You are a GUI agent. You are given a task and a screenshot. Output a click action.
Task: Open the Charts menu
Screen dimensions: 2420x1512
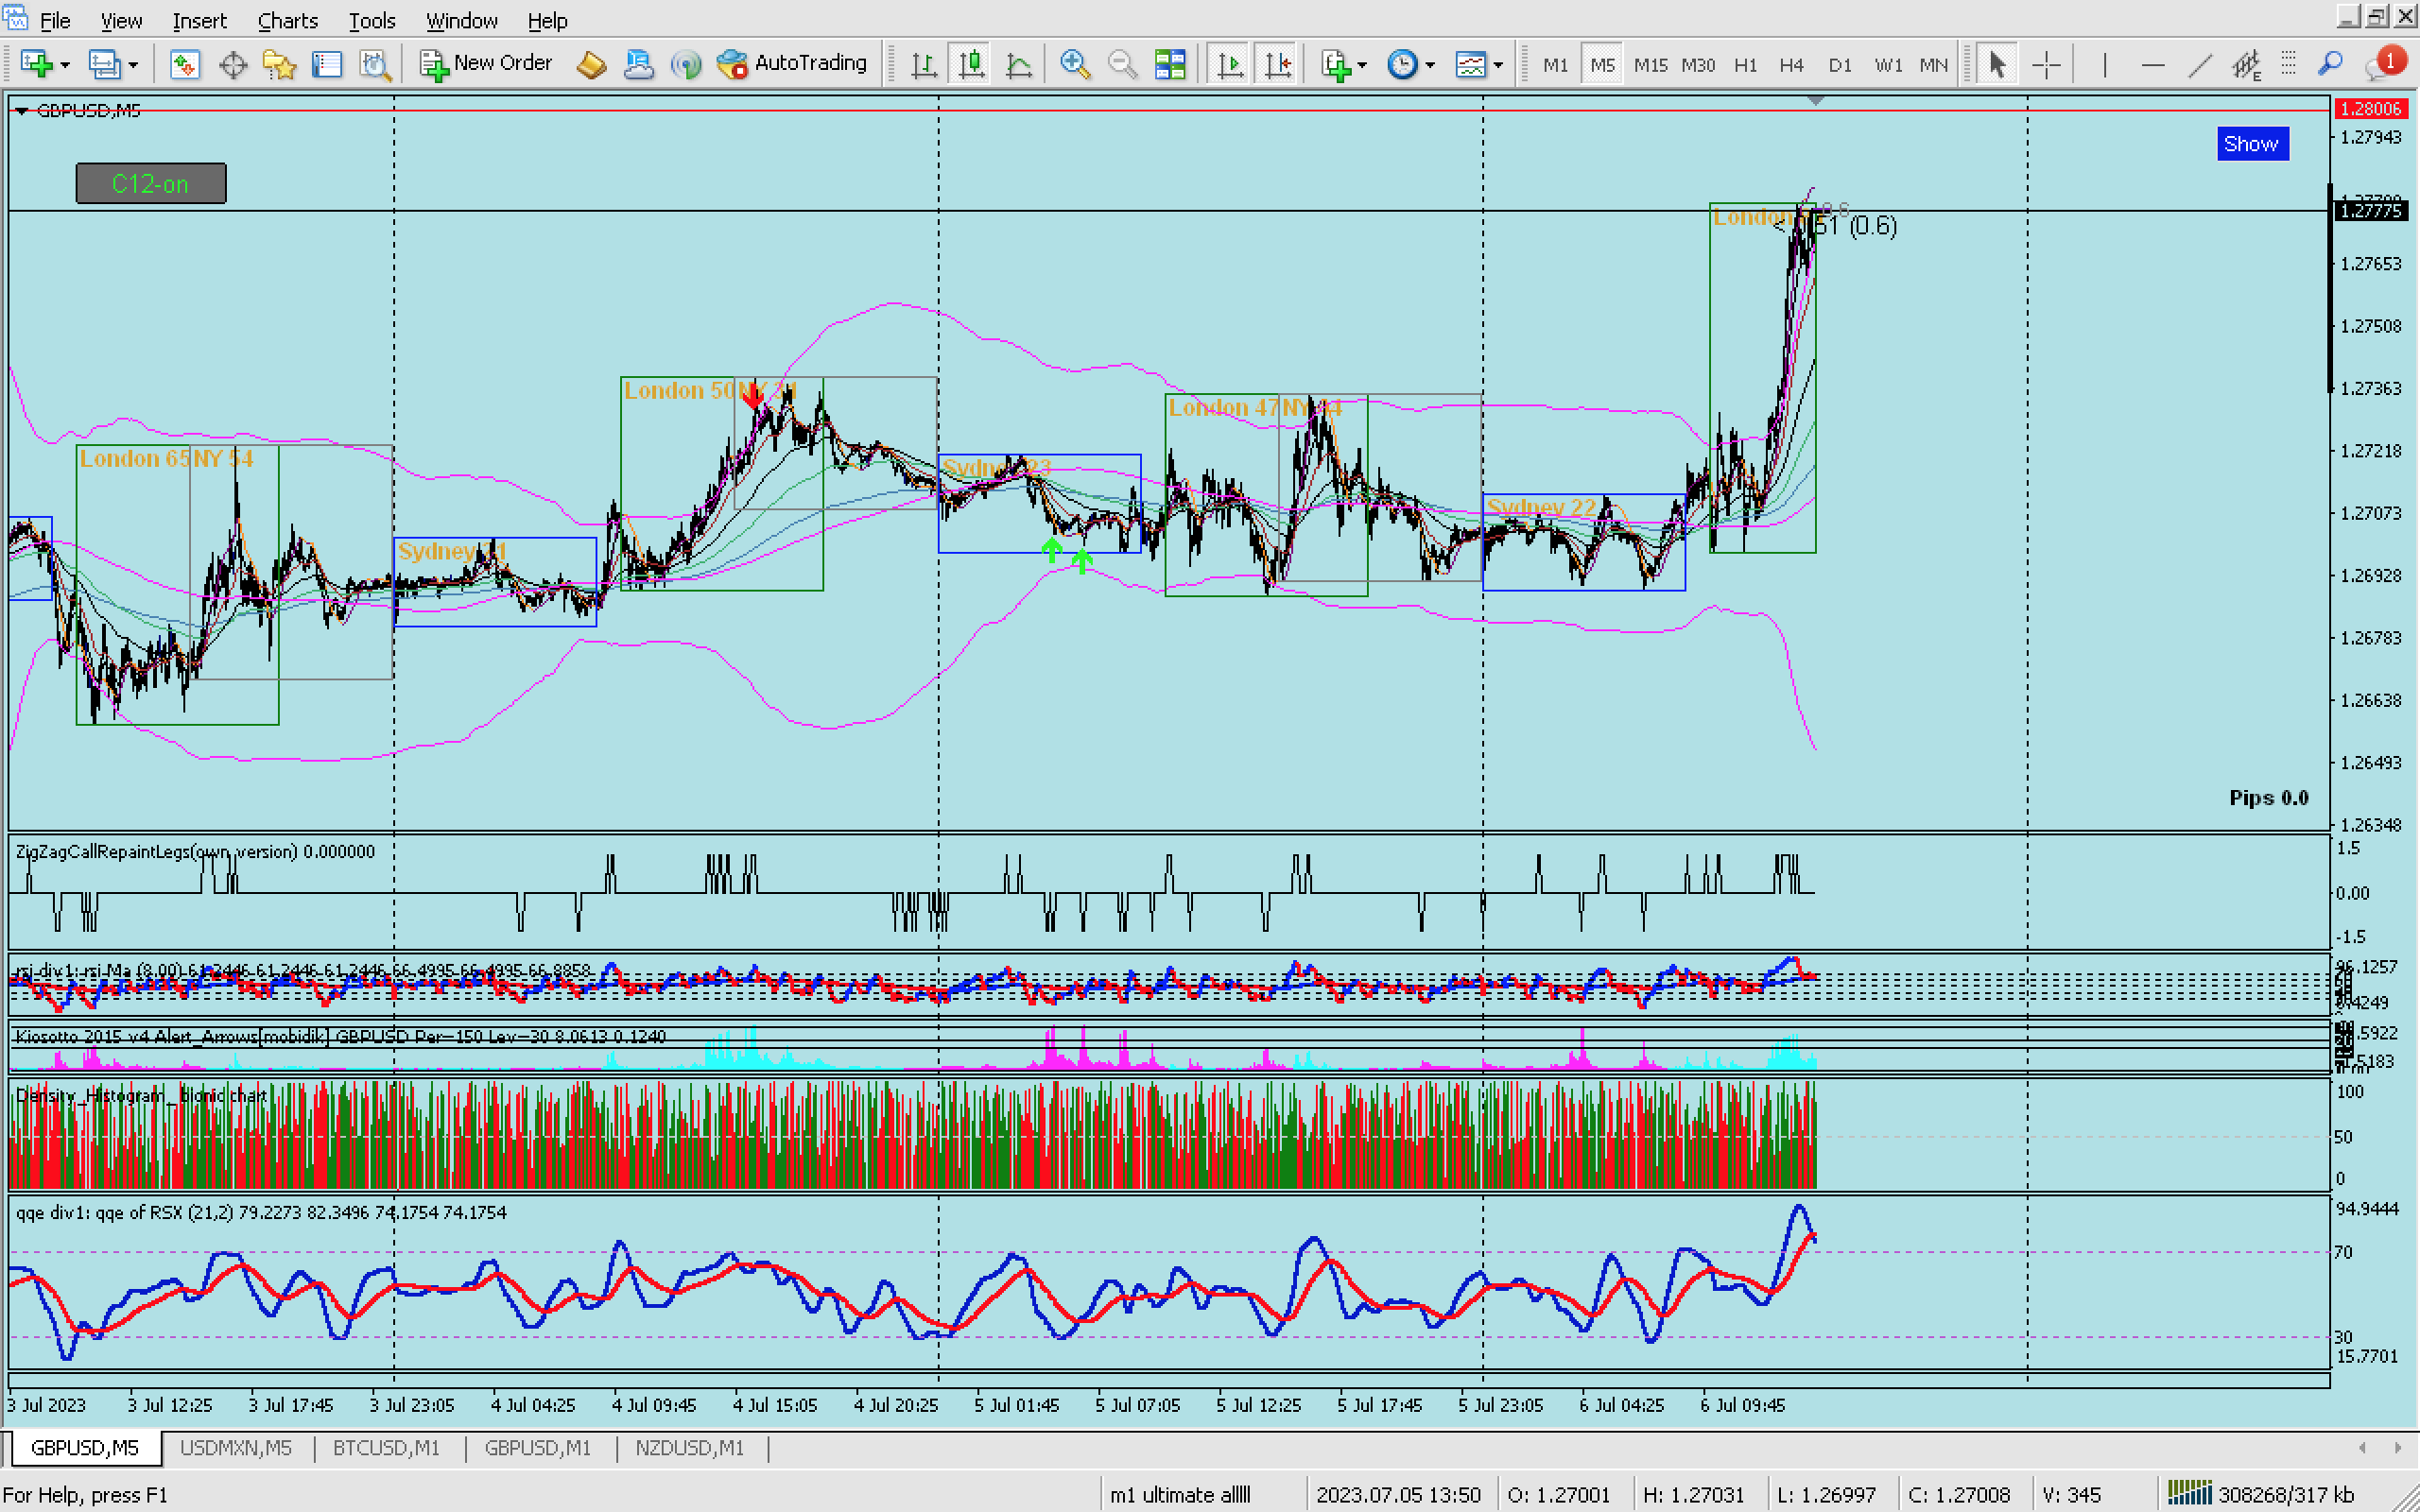(x=287, y=20)
